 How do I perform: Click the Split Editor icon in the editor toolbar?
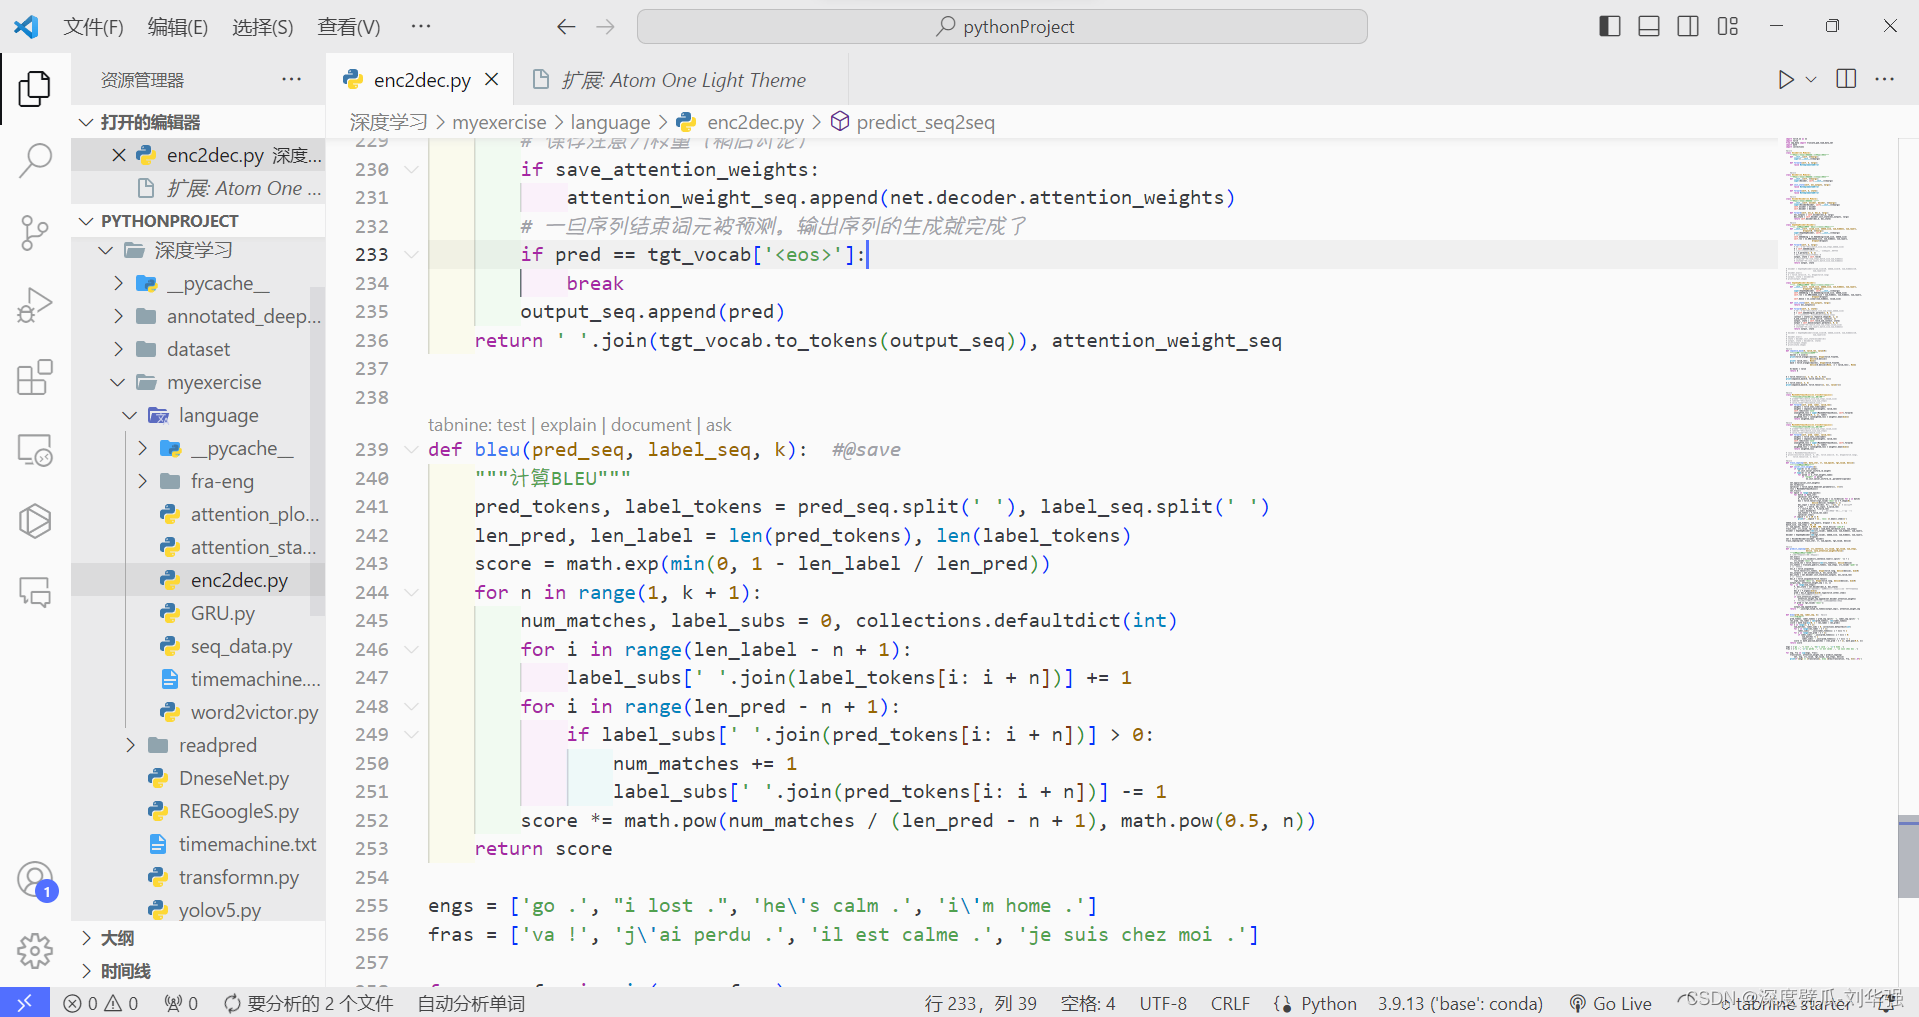pos(1845,79)
